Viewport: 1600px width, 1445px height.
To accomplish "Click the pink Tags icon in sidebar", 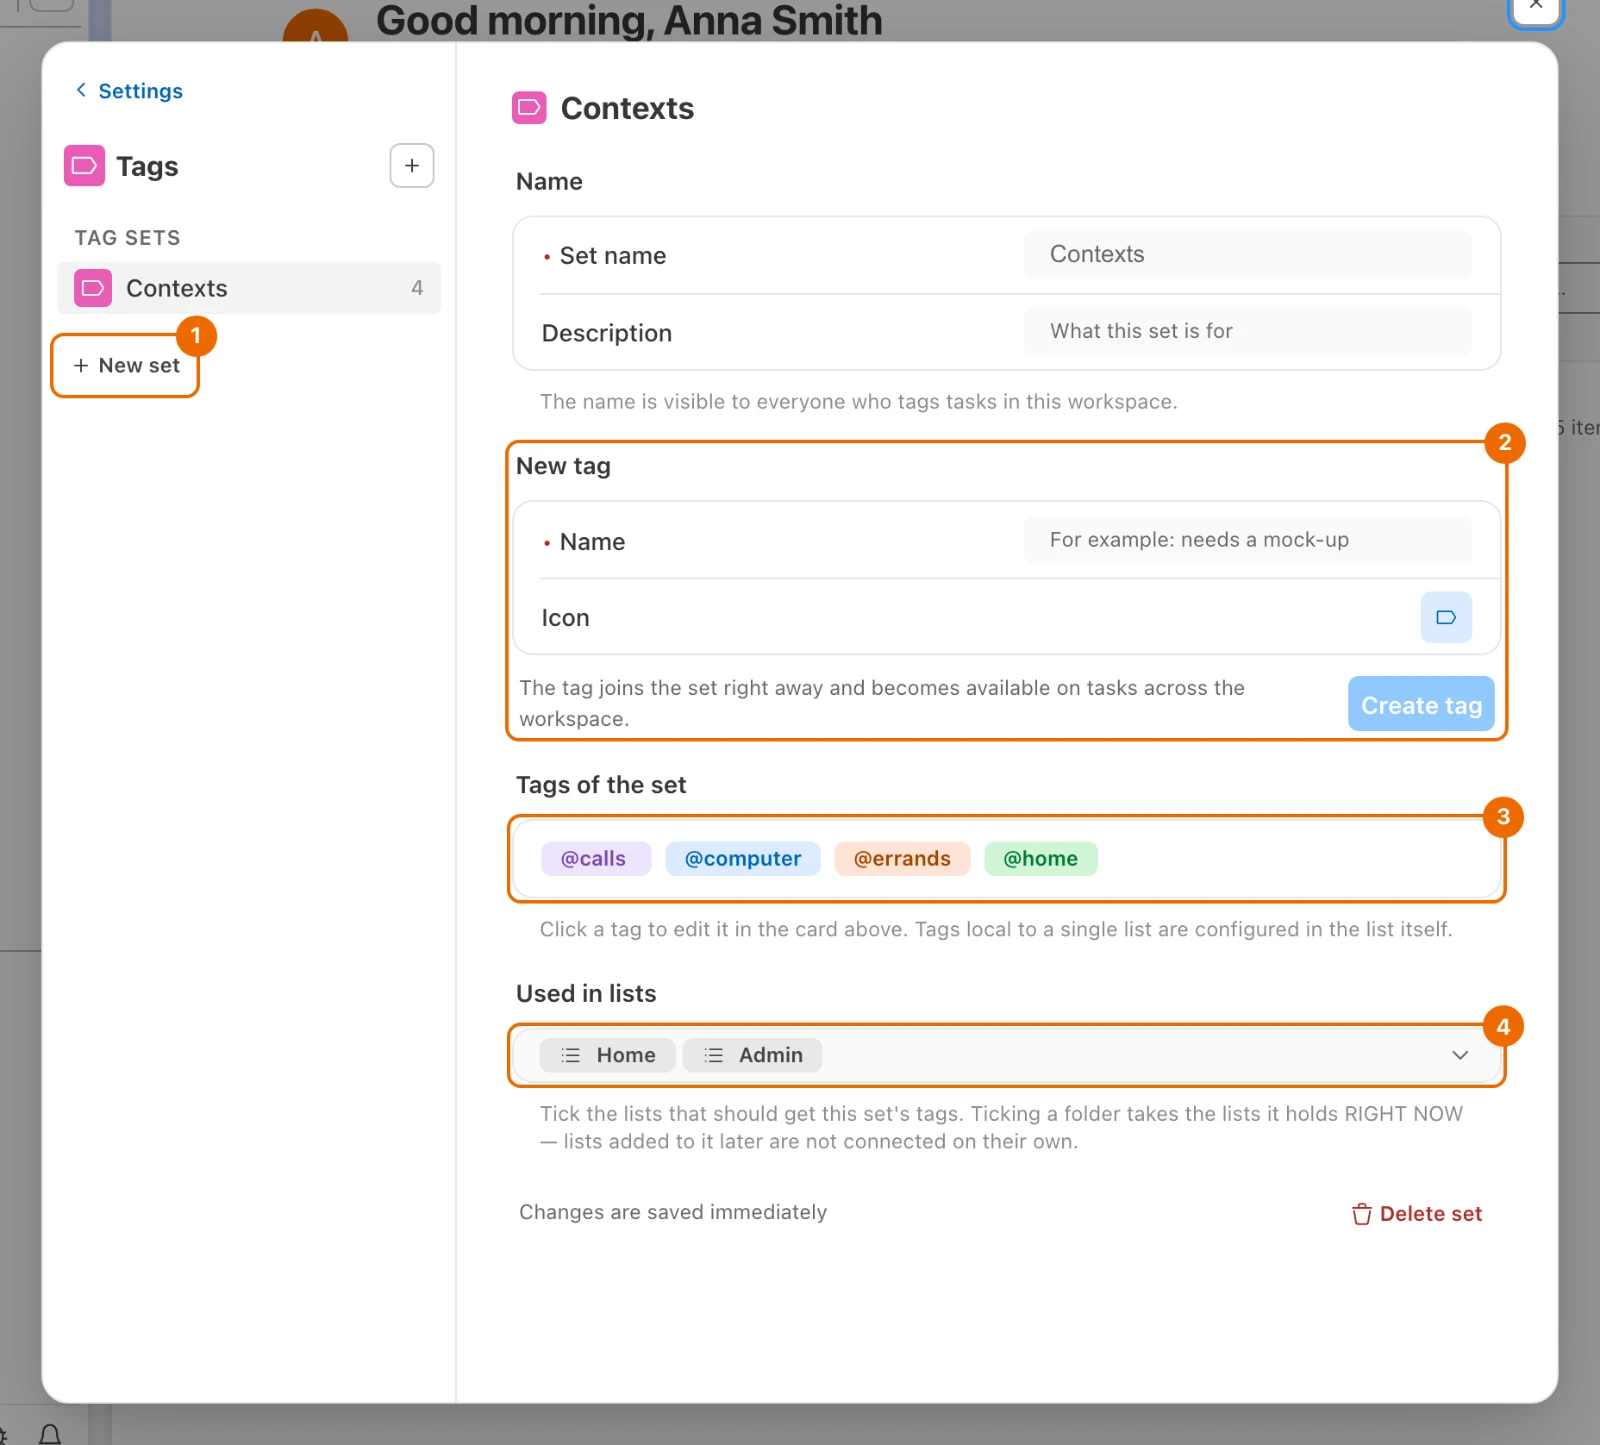I will tap(84, 166).
